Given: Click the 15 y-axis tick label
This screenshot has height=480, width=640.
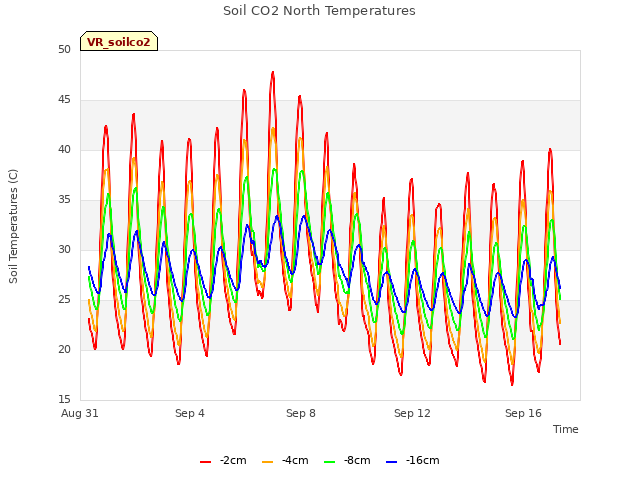Looking at the screenshot, I should coord(64,399).
